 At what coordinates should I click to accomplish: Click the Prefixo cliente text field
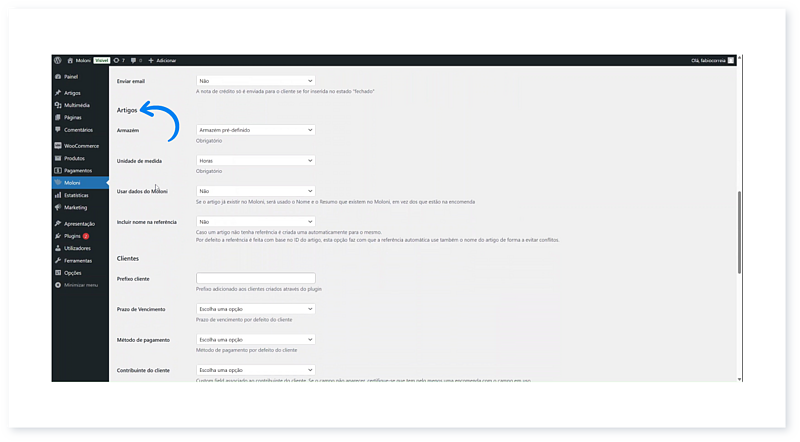(x=255, y=278)
